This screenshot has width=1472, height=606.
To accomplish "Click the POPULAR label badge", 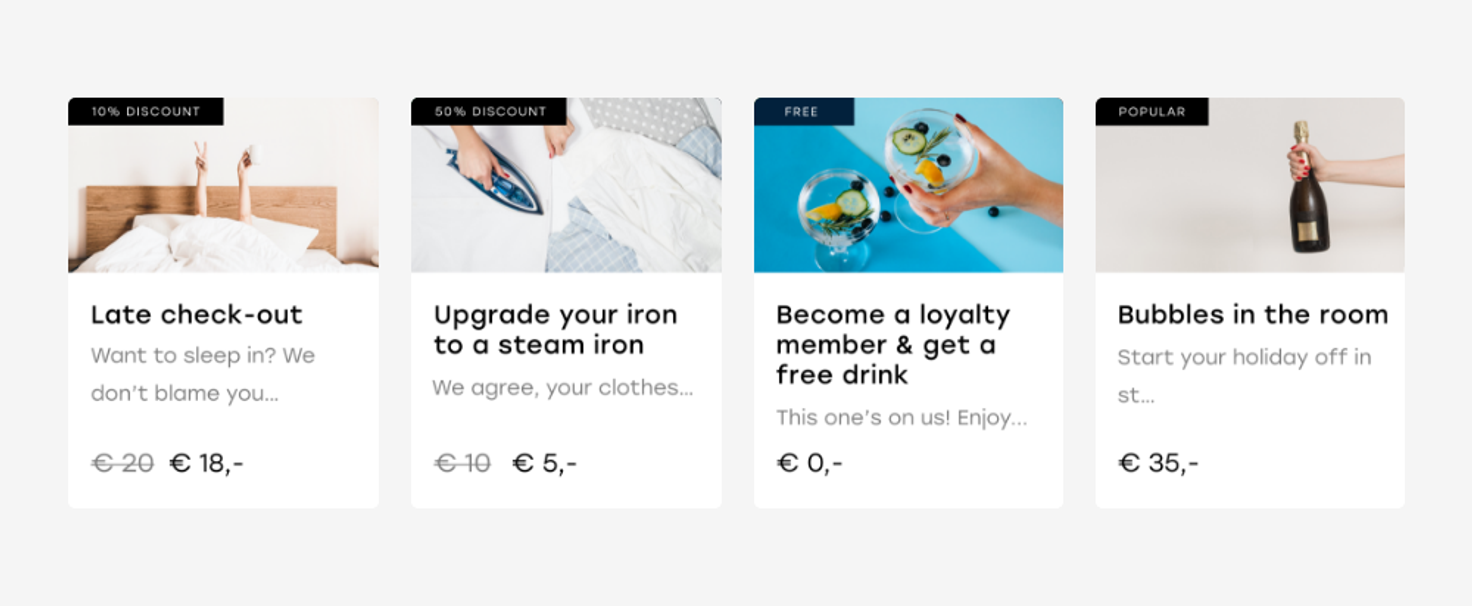I will (x=1152, y=112).
